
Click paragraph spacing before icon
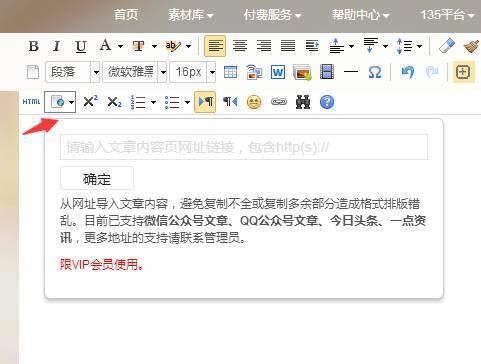tap(336, 46)
